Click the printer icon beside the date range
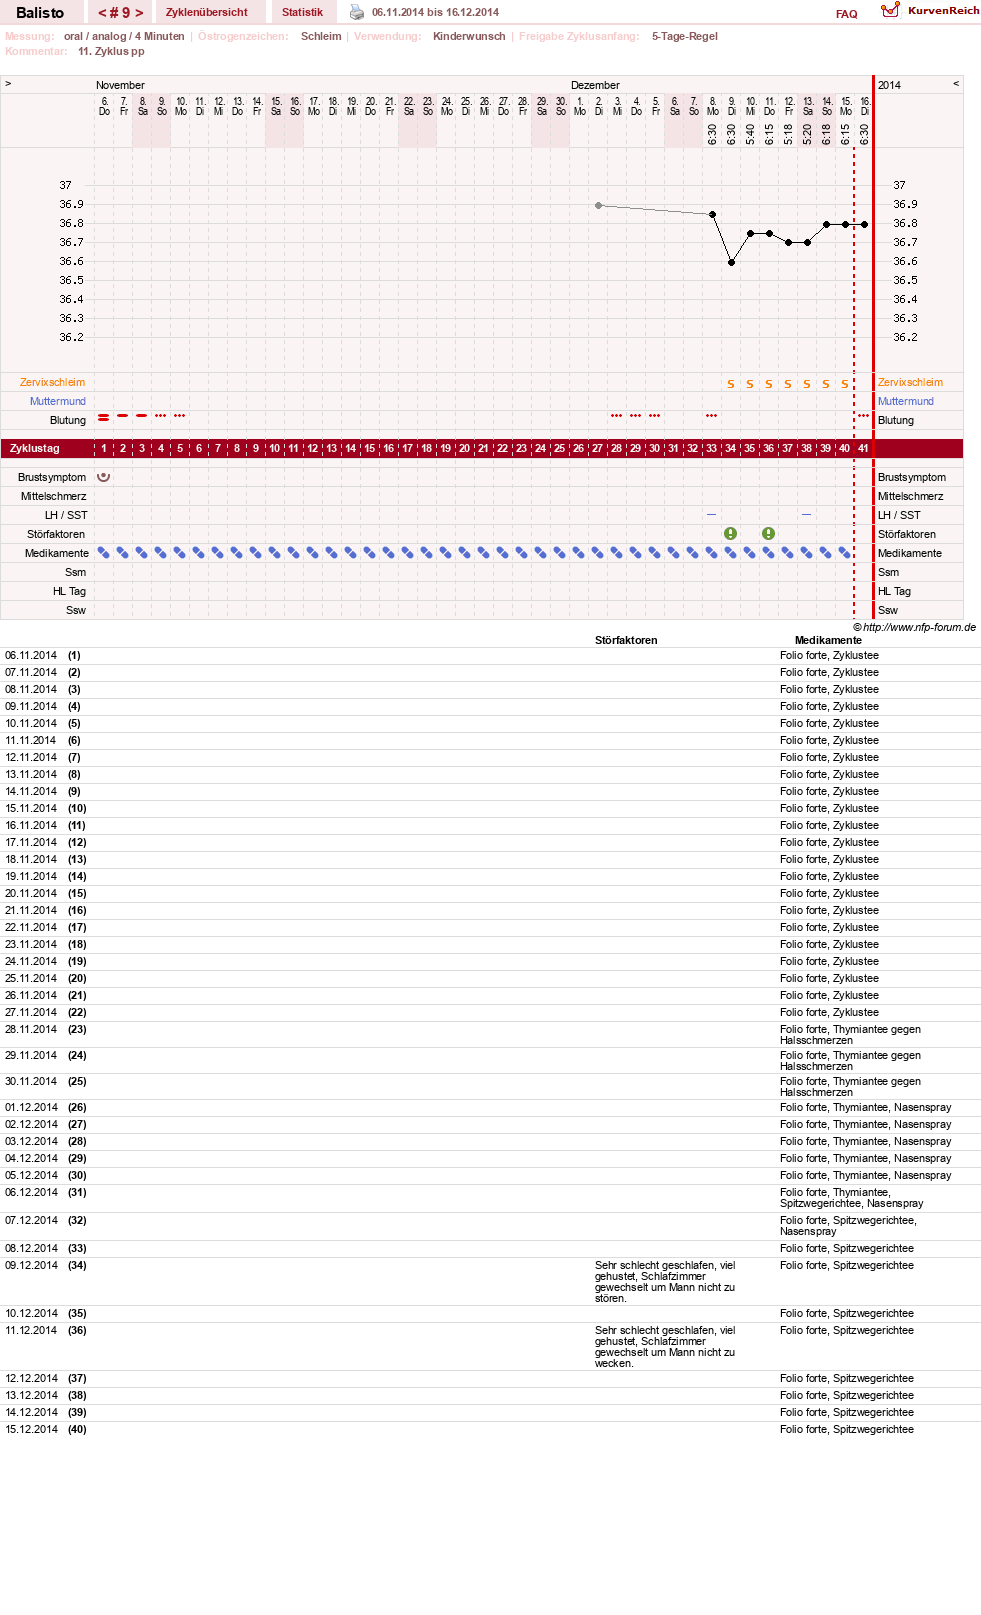Image resolution: width=981 pixels, height=1615 pixels. pos(357,12)
